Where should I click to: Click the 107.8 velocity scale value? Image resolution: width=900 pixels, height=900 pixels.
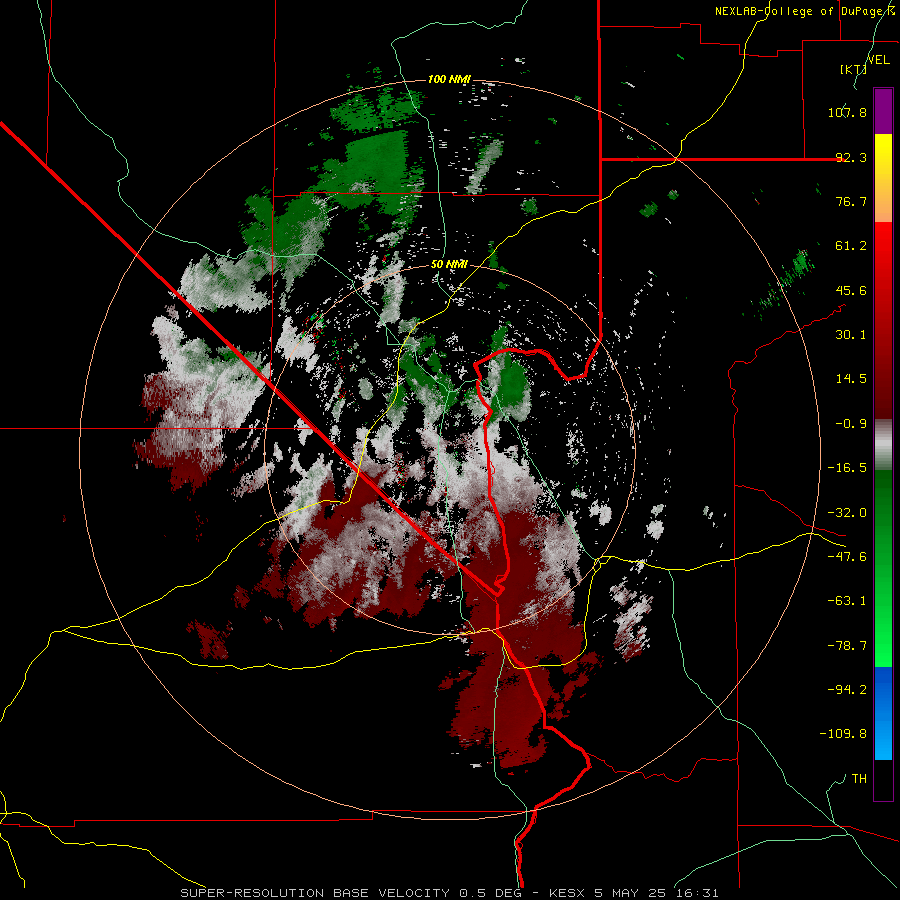(x=847, y=112)
